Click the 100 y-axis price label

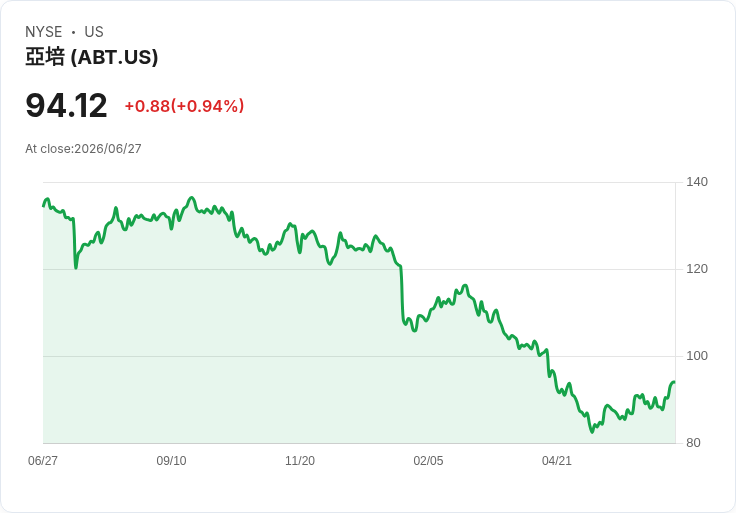pos(697,356)
